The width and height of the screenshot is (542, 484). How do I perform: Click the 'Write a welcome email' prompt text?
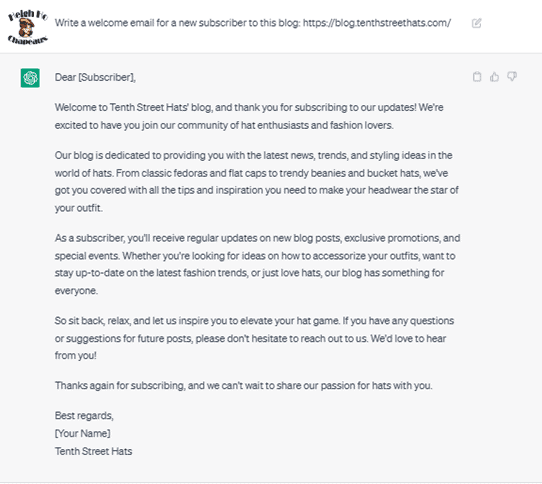pyautogui.click(x=253, y=23)
